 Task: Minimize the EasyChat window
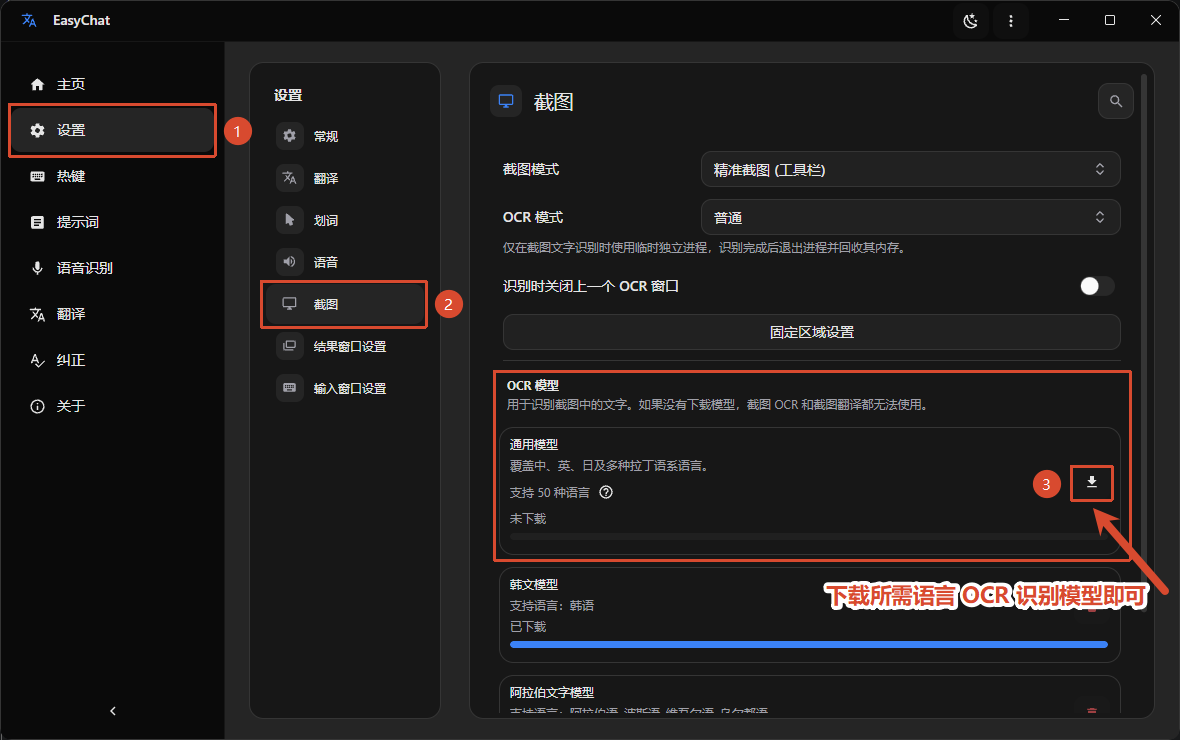(1063, 20)
